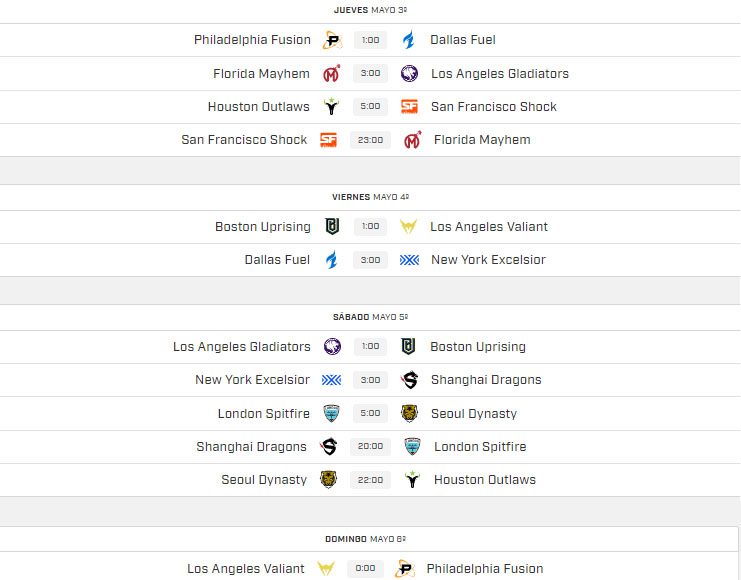The width and height of the screenshot is (741, 580).
Task: Select Dallas Fuel logo in Viernes 3:00 match
Action: point(332,260)
